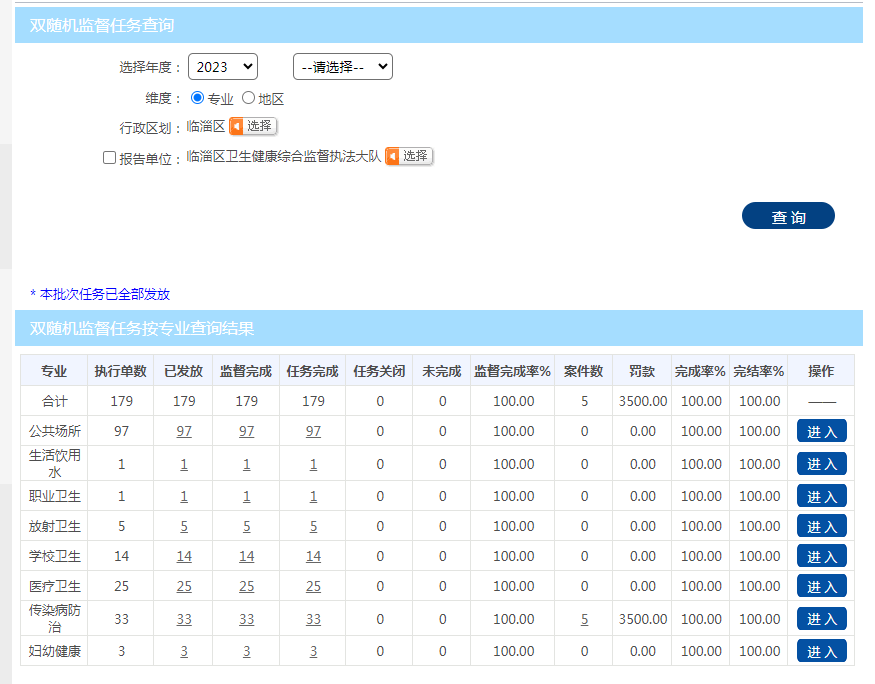Select the 专业 radio button

197,98
